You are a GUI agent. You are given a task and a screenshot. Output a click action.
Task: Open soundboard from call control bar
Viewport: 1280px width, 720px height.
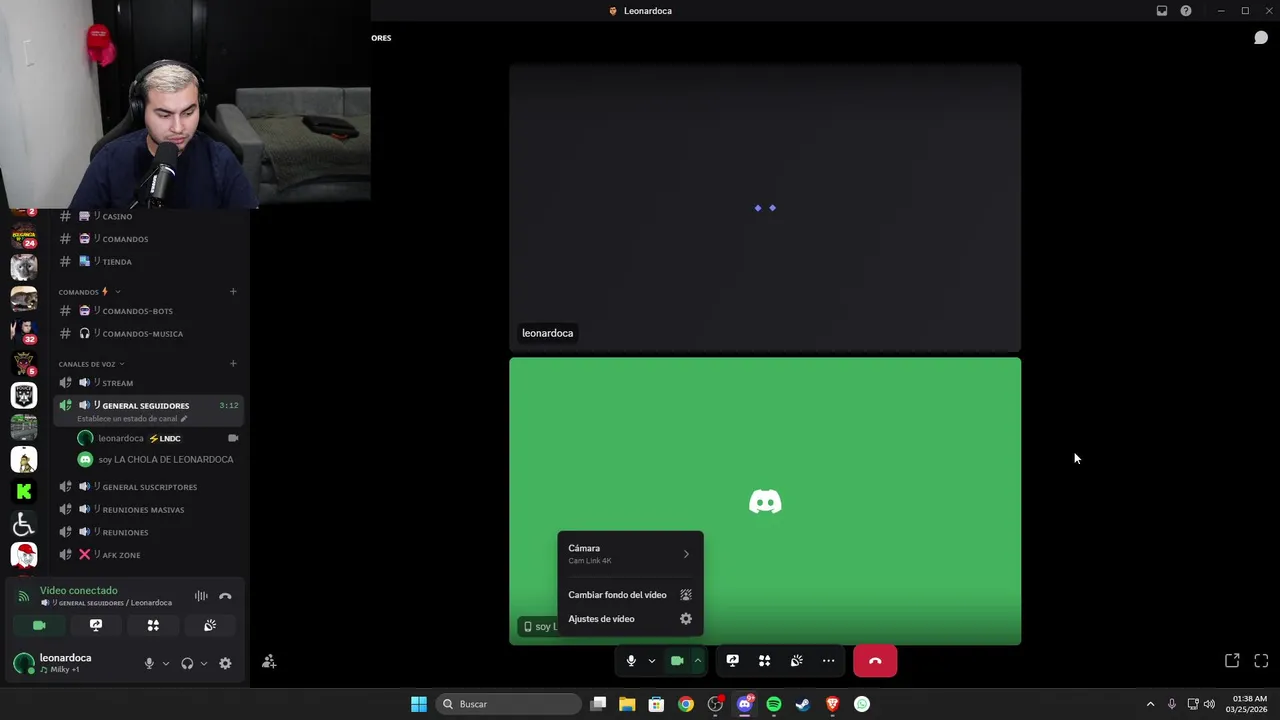click(796, 661)
